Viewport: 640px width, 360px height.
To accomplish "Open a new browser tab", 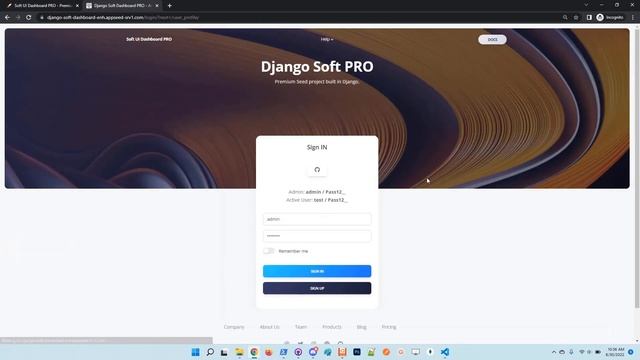I will pos(169,6).
